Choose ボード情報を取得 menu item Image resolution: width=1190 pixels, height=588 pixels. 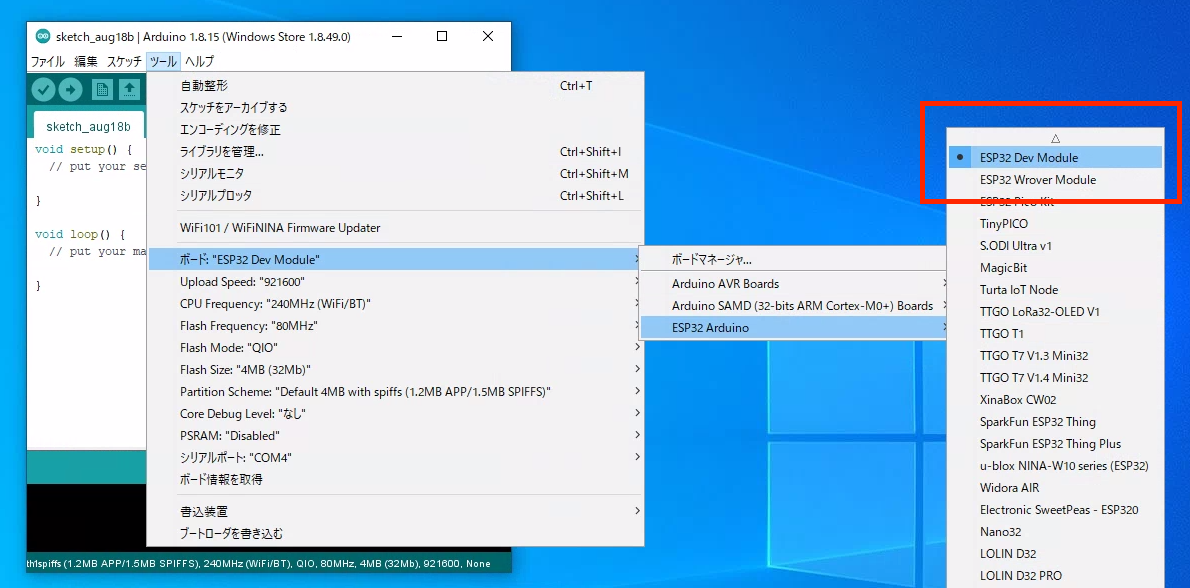coord(395,480)
